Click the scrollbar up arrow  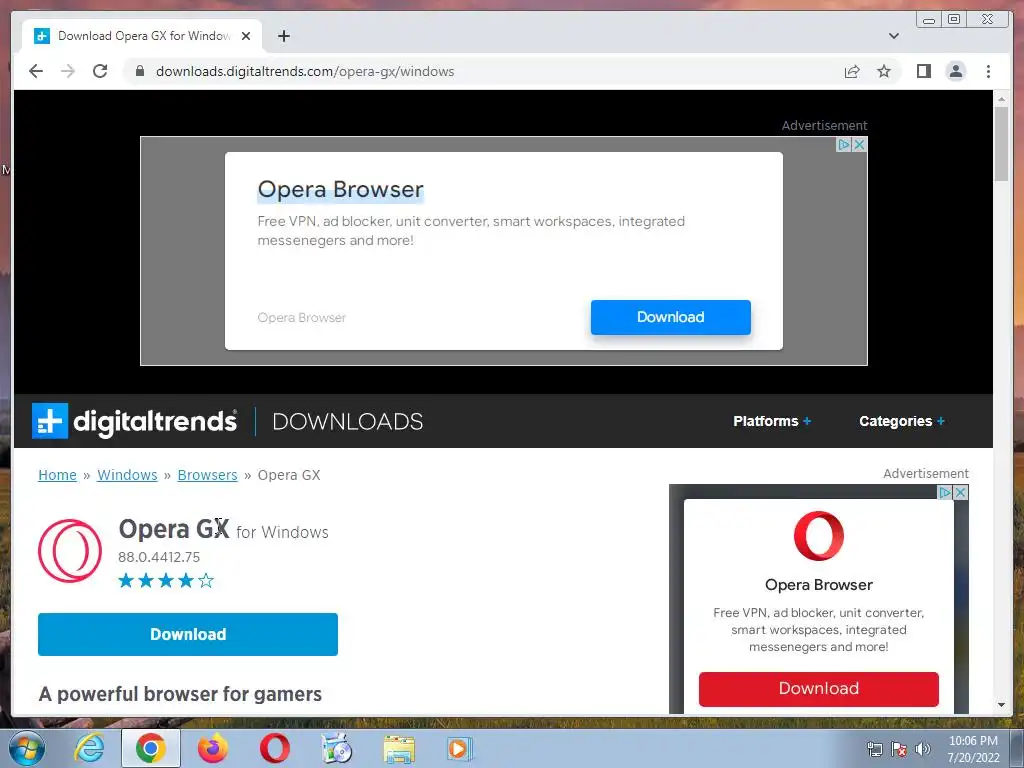[x=1001, y=99]
